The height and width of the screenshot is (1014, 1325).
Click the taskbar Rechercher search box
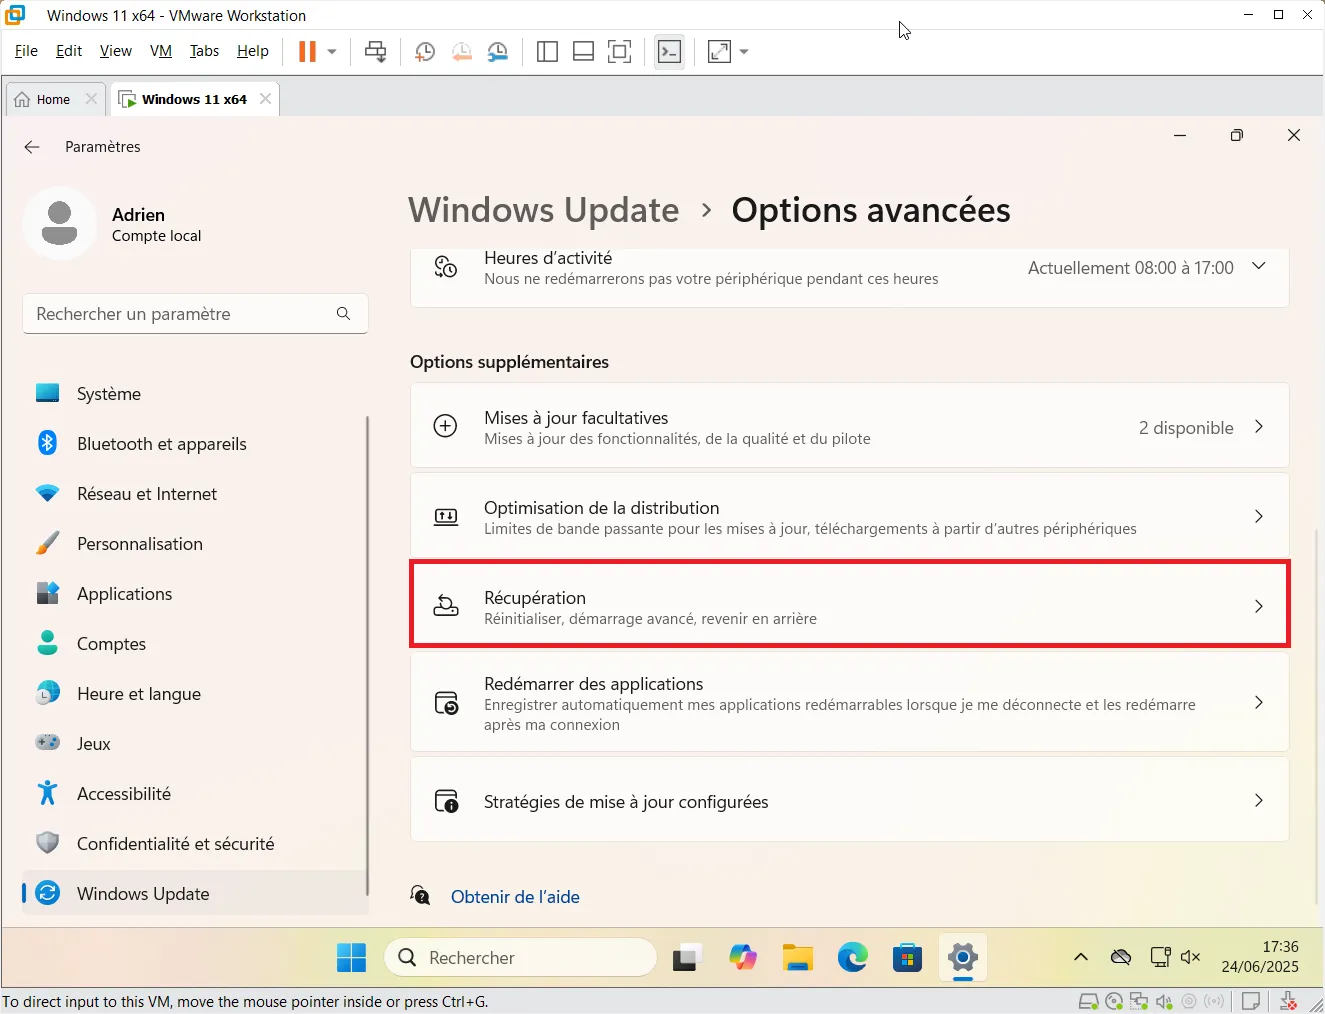[520, 958]
